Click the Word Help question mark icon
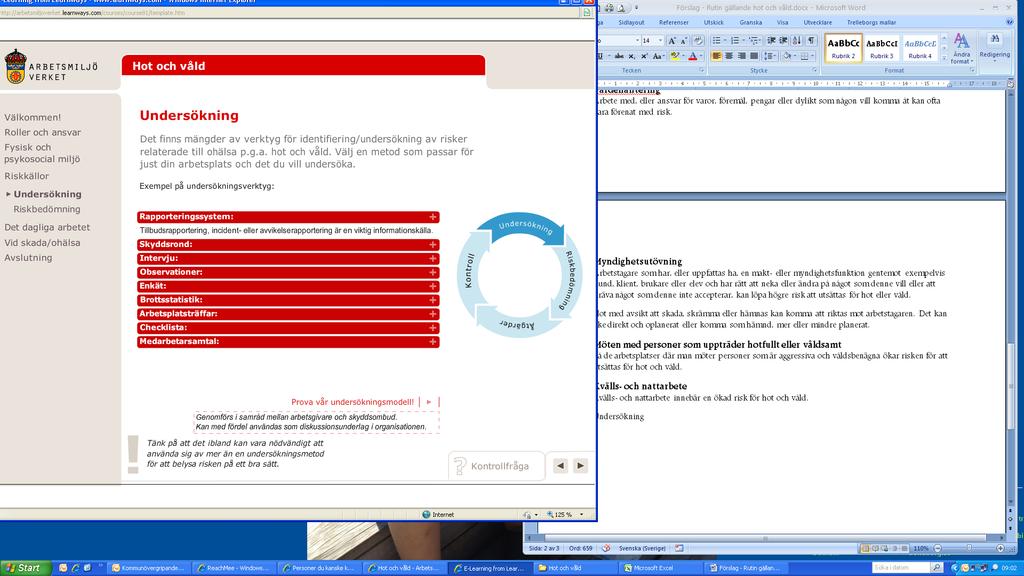 coord(1010,22)
